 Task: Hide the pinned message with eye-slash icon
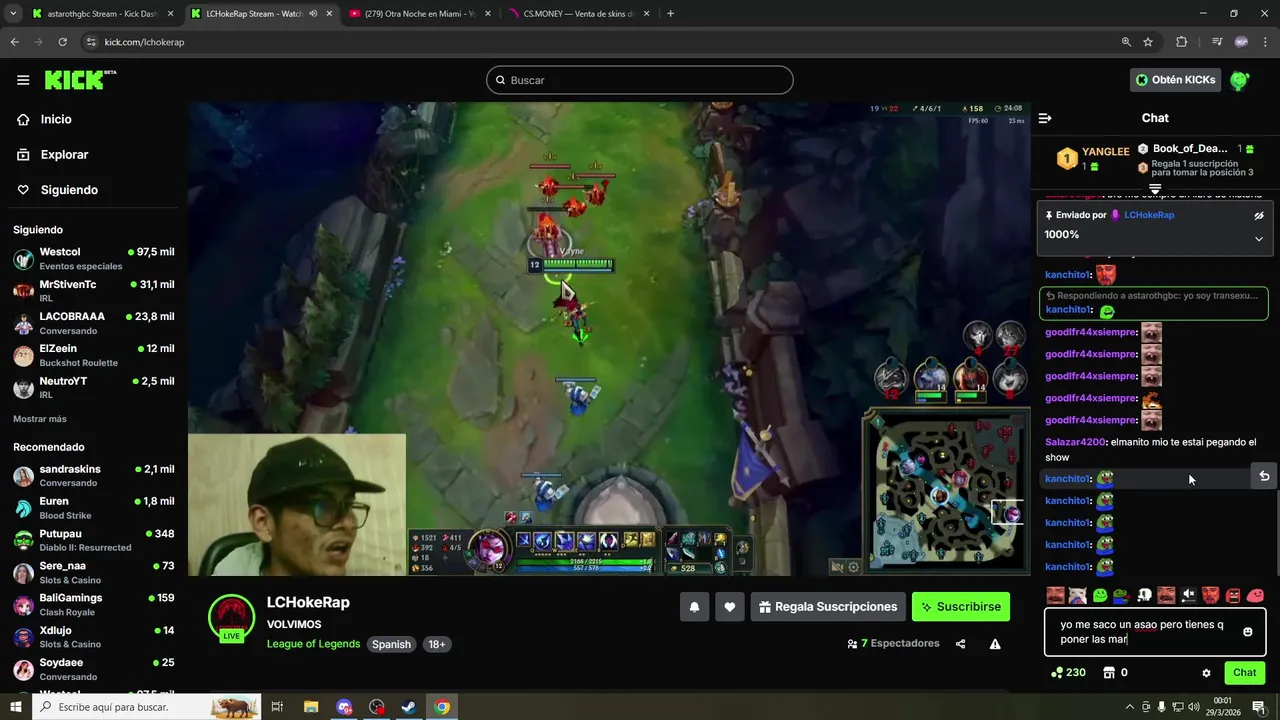1259,215
